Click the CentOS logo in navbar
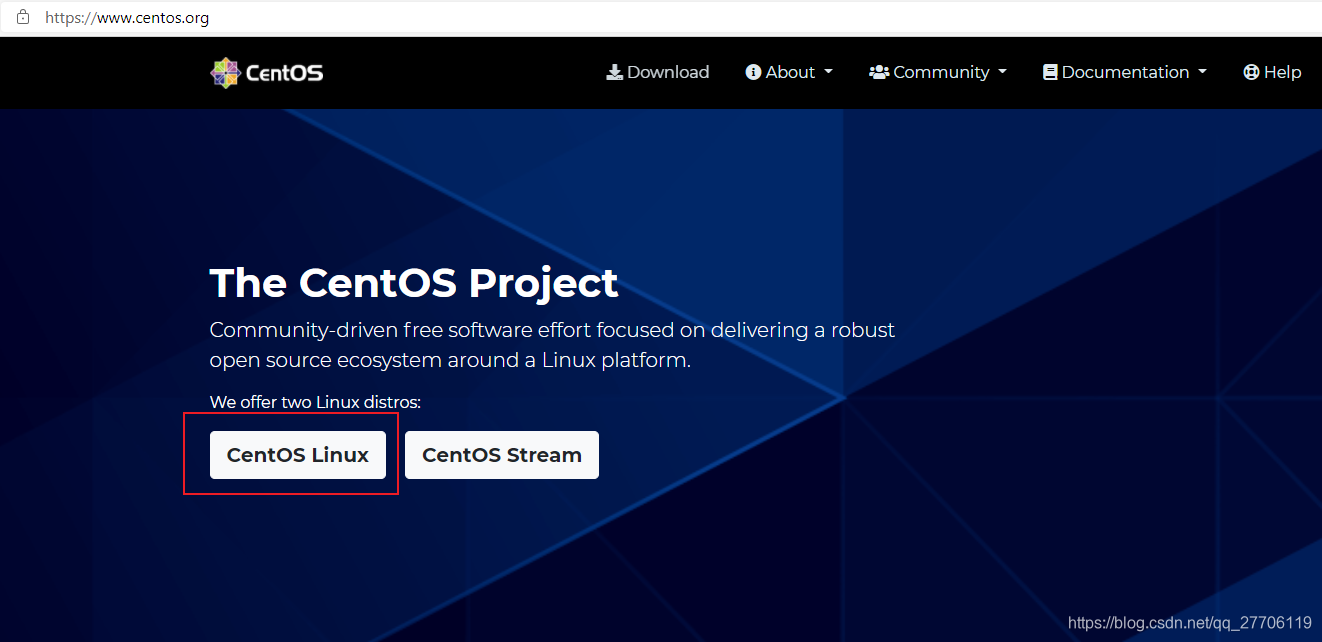Image resolution: width=1322 pixels, height=642 pixels. pos(266,73)
